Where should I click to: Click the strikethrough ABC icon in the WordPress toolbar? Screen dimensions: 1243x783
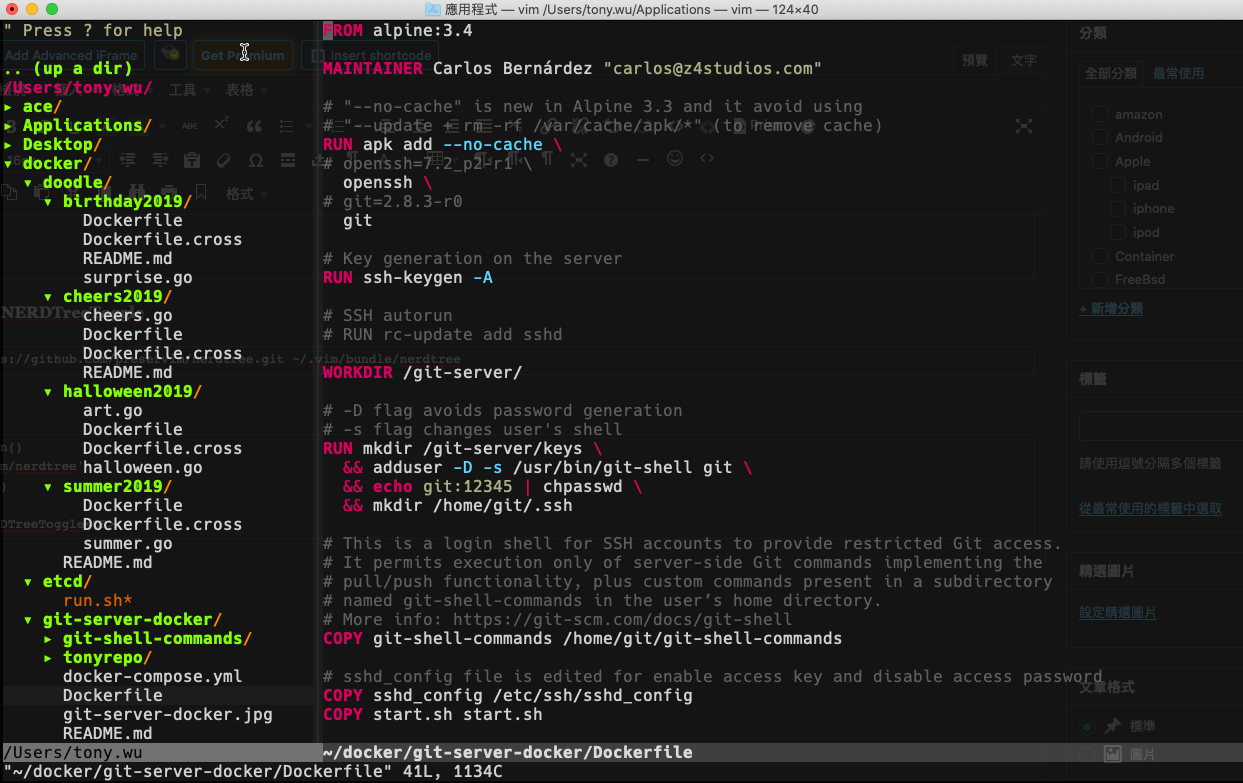tap(190, 126)
